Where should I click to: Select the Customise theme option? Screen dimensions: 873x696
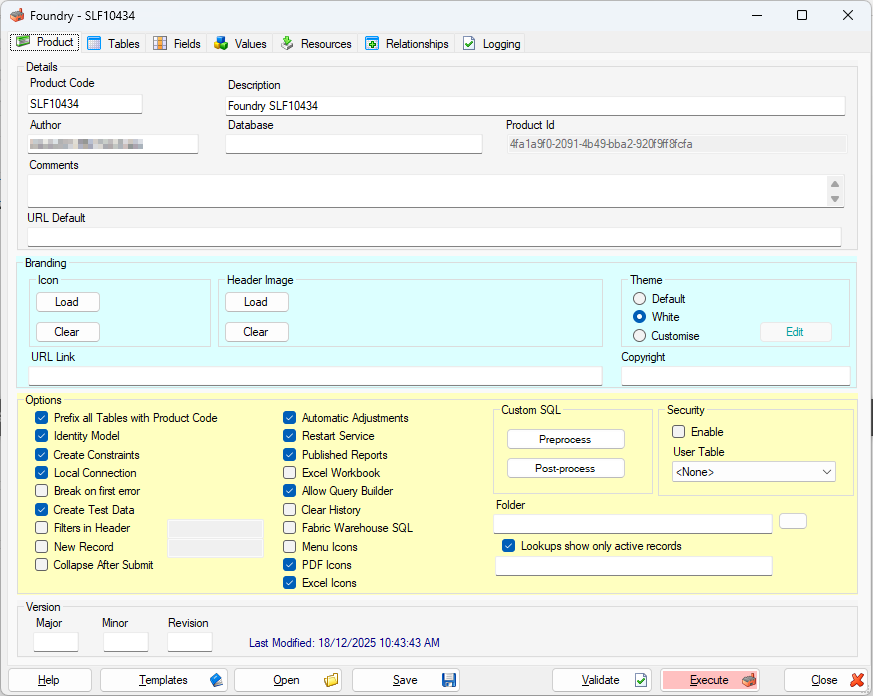pos(640,336)
